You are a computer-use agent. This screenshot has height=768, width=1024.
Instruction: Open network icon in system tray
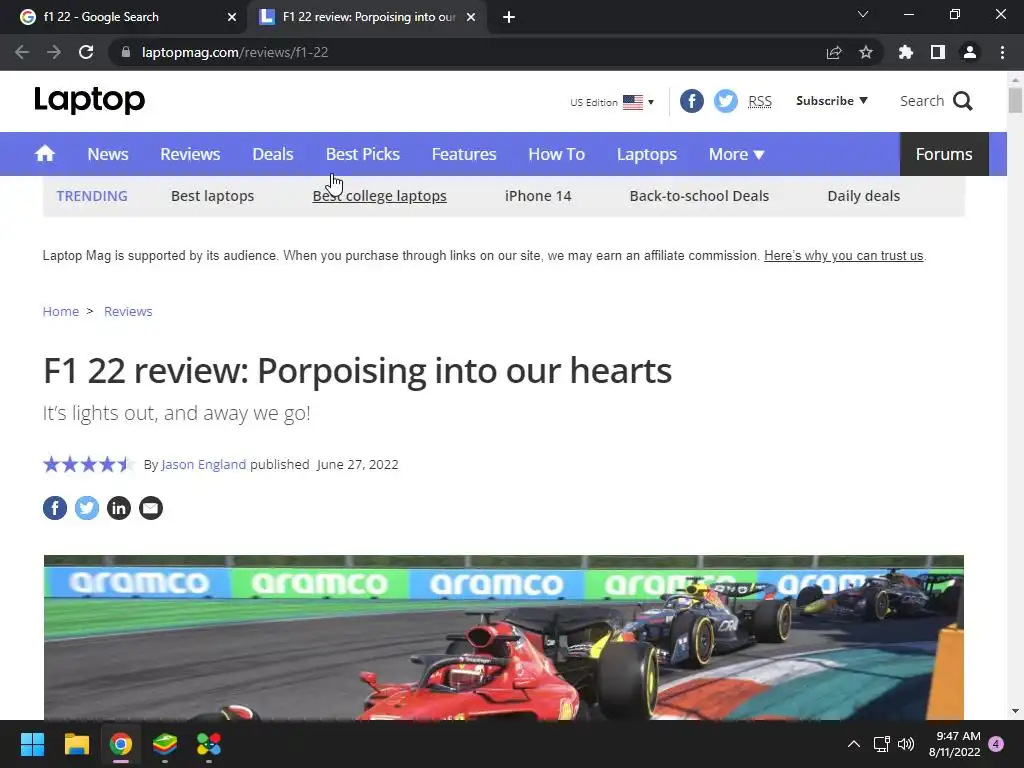click(881, 744)
